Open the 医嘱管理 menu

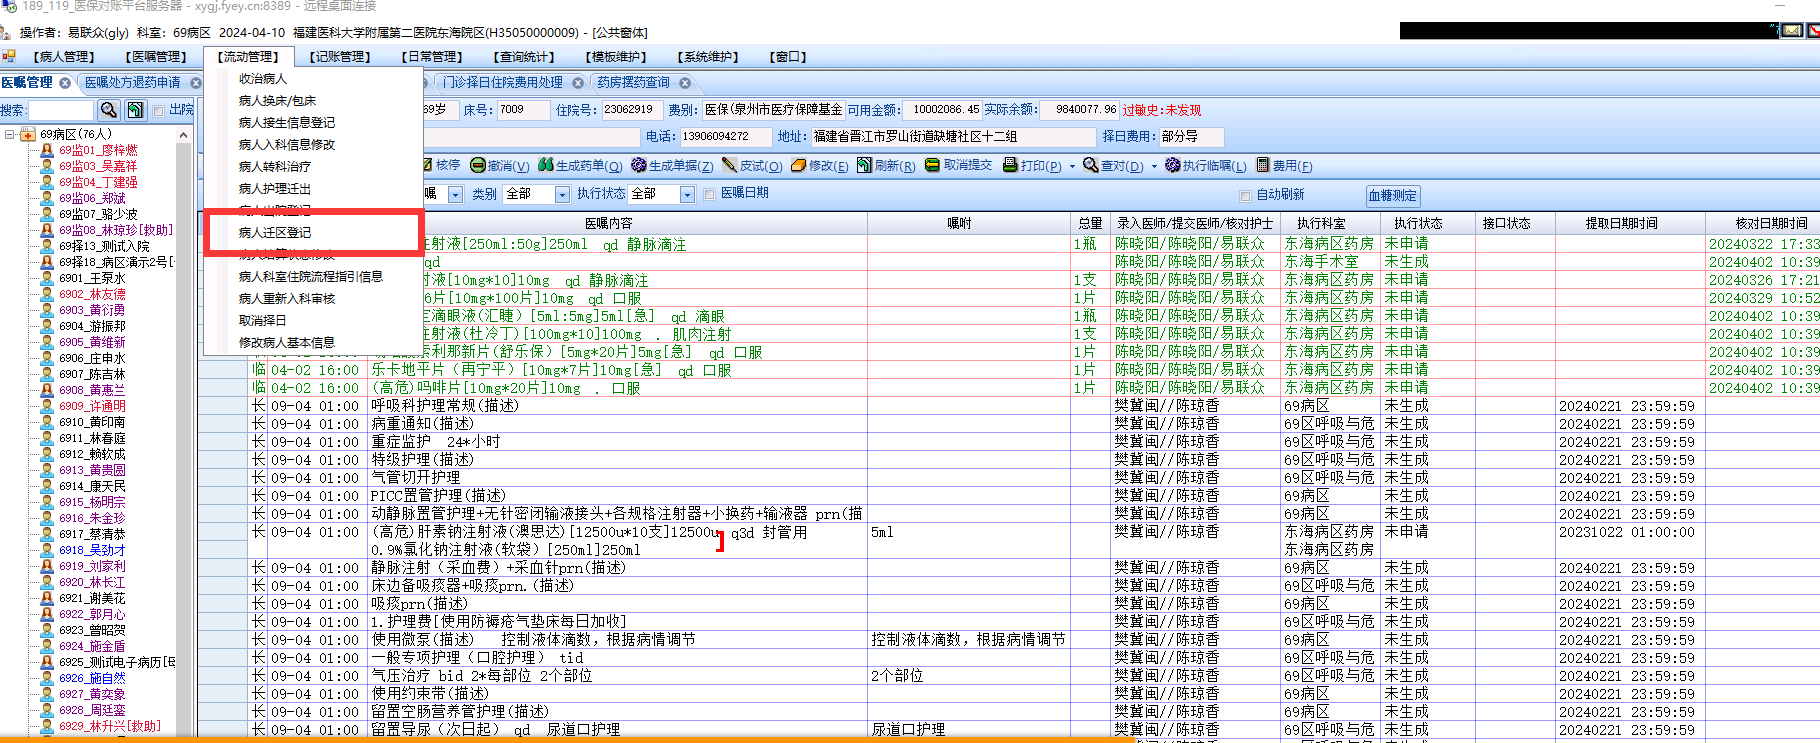tap(156, 57)
